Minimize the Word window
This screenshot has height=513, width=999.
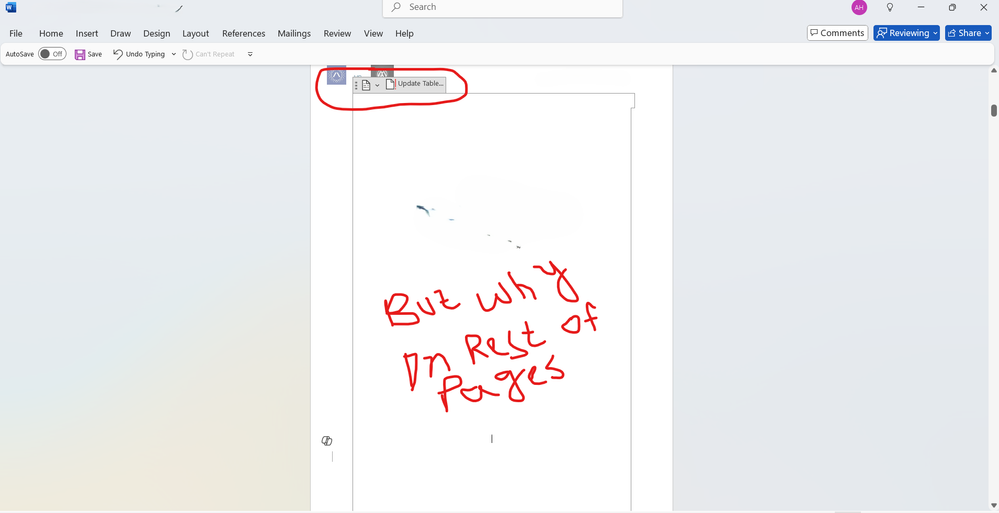[921, 8]
